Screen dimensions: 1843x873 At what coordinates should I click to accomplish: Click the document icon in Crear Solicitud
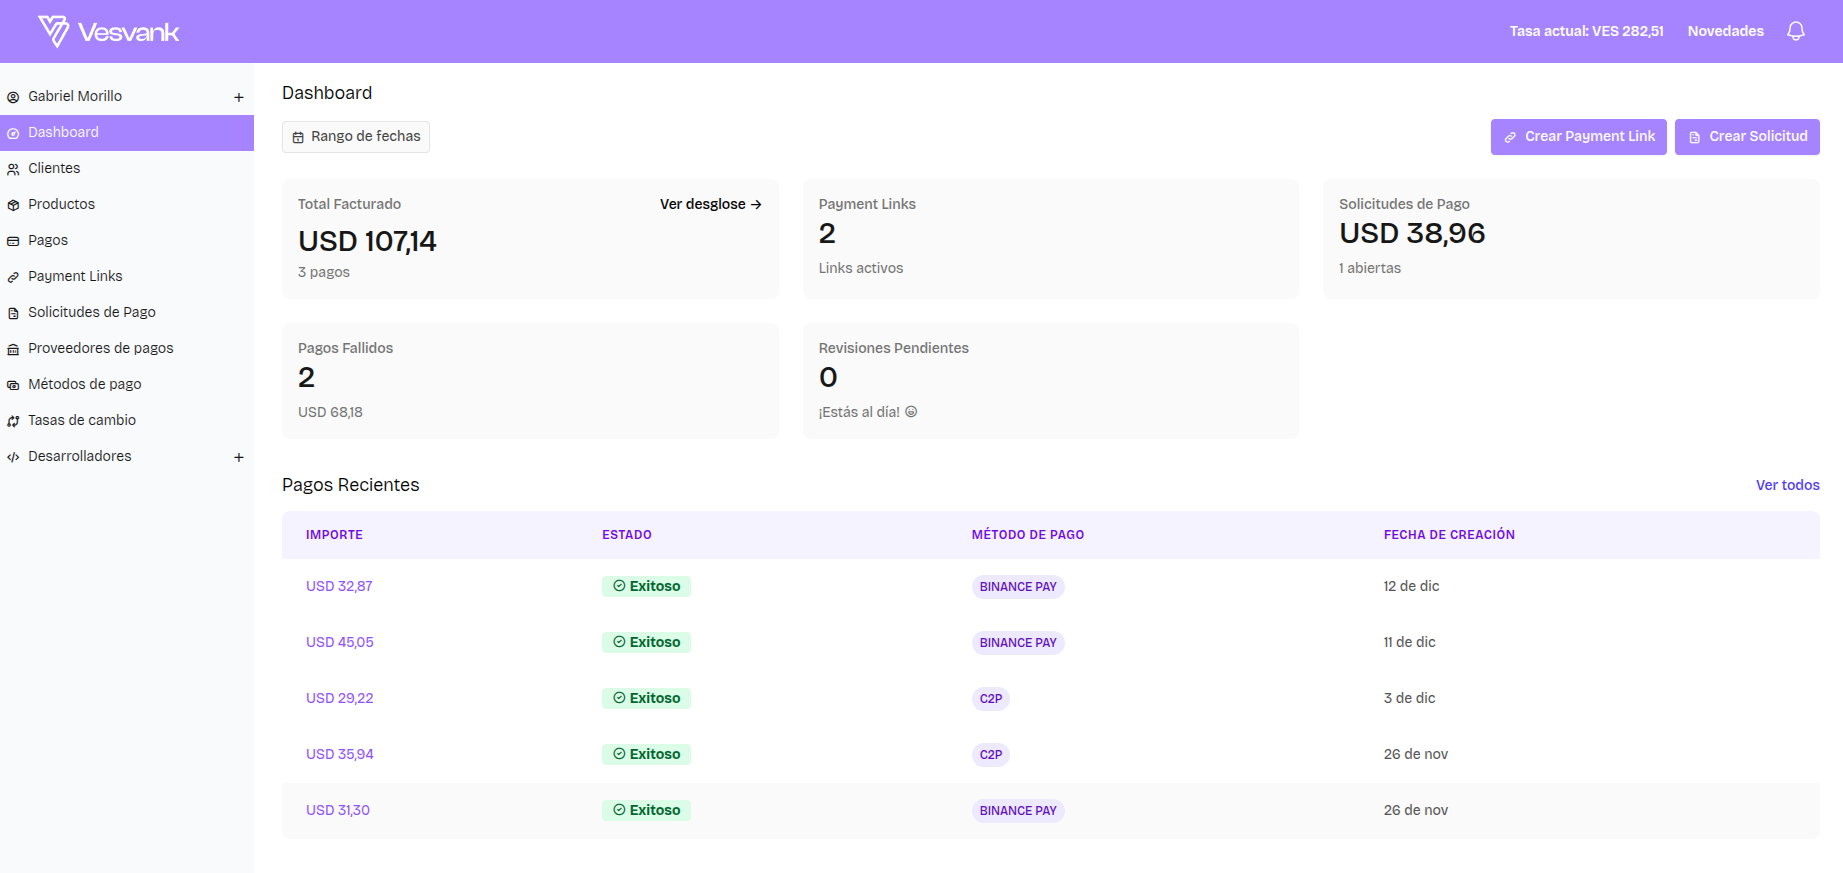[1694, 137]
